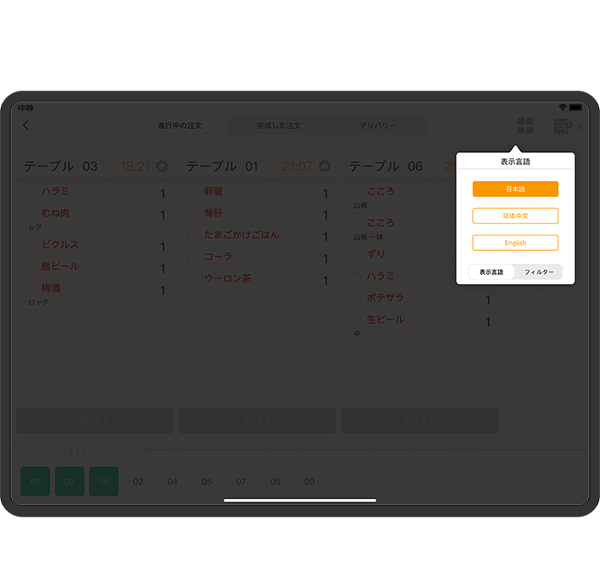Screen dimensions: 600x569
Task: Check off 梅酒 item
Action: pyautogui.click(x=30, y=290)
